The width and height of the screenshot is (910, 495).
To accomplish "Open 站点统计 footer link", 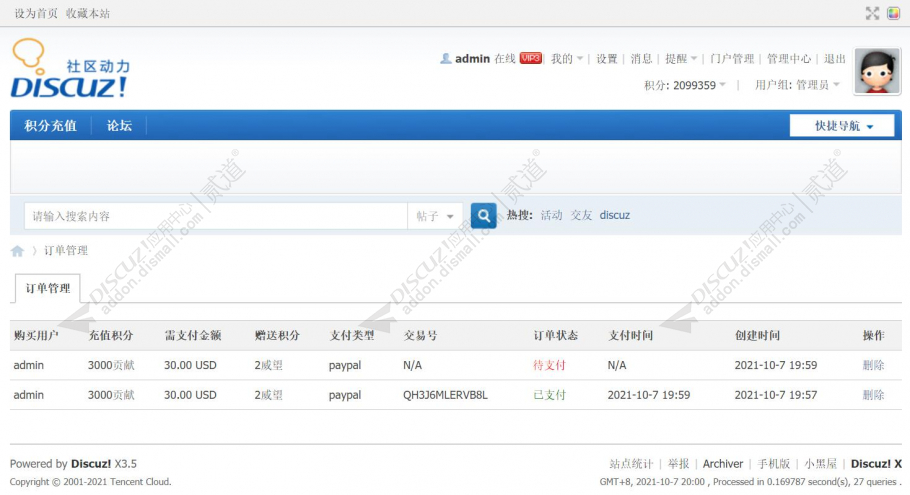I will (631, 464).
